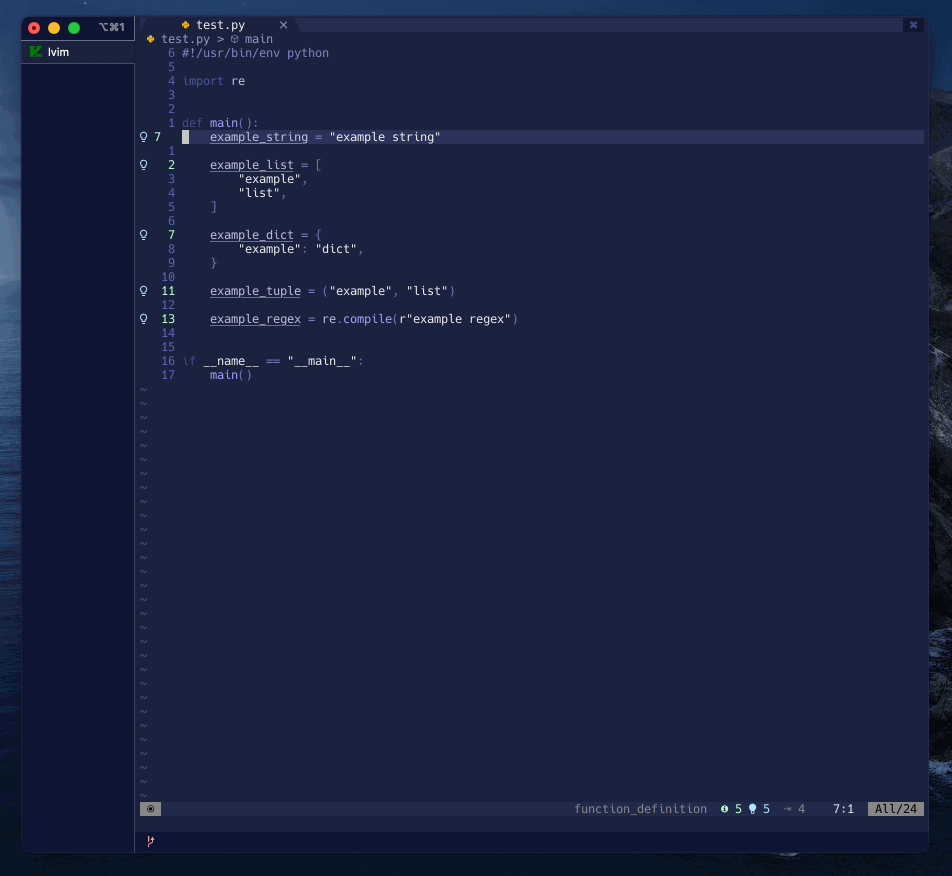The width and height of the screenshot is (952, 876).
Task: Click the example_regex variable name
Action: [255, 319]
